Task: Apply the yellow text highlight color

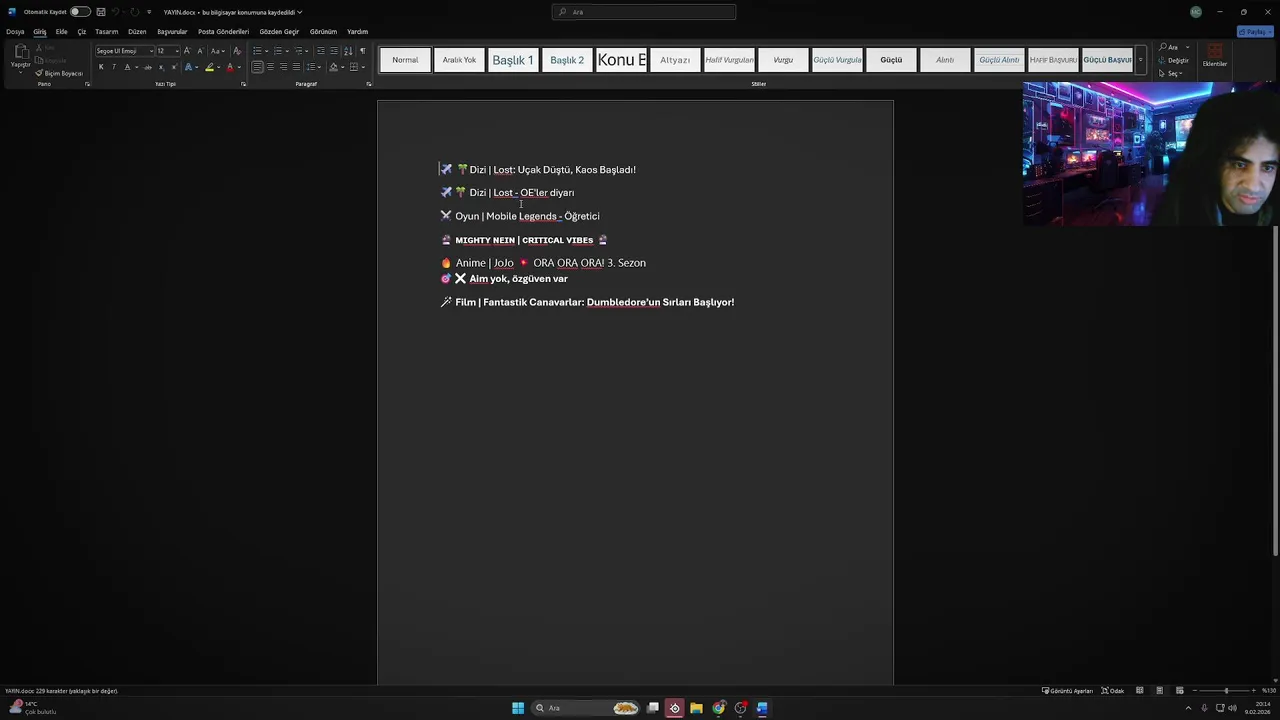Action: click(209, 67)
